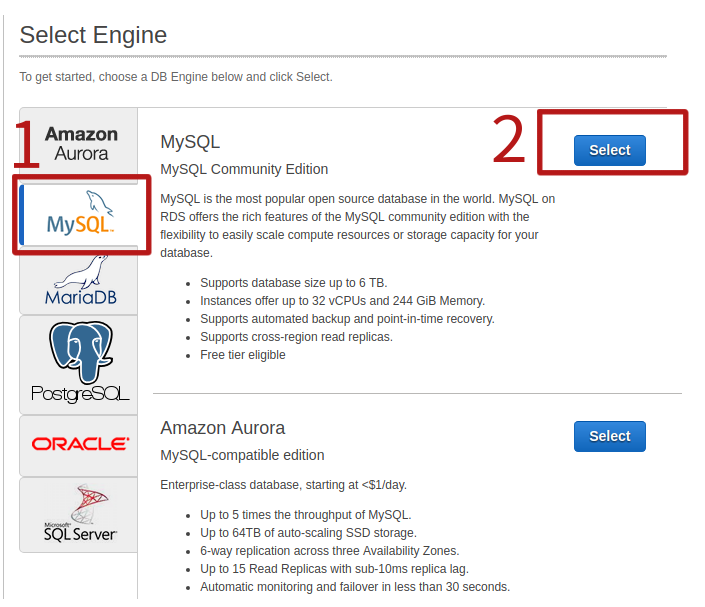705x607 pixels.
Task: Select the Microsoft SQL Server logo
Action: pyautogui.click(x=80, y=513)
